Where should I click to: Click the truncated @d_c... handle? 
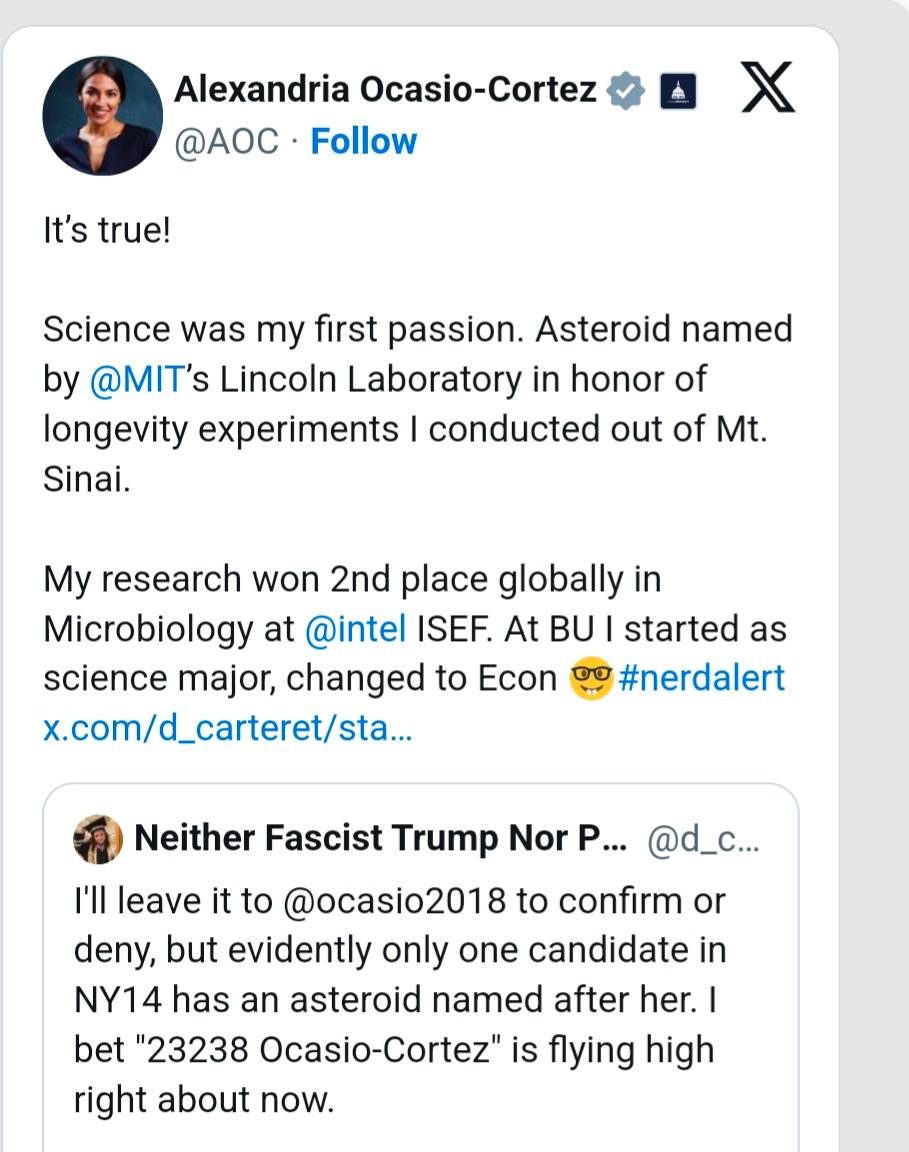pyautogui.click(x=703, y=840)
